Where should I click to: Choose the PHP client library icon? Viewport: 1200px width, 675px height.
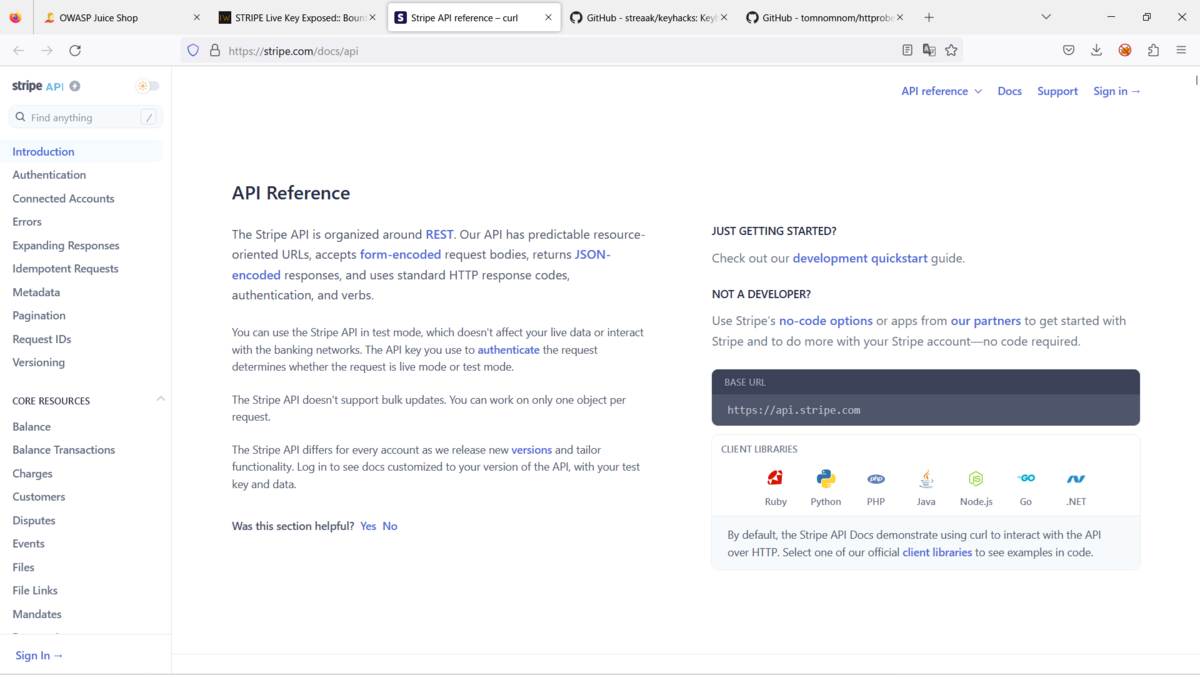pyautogui.click(x=876, y=479)
